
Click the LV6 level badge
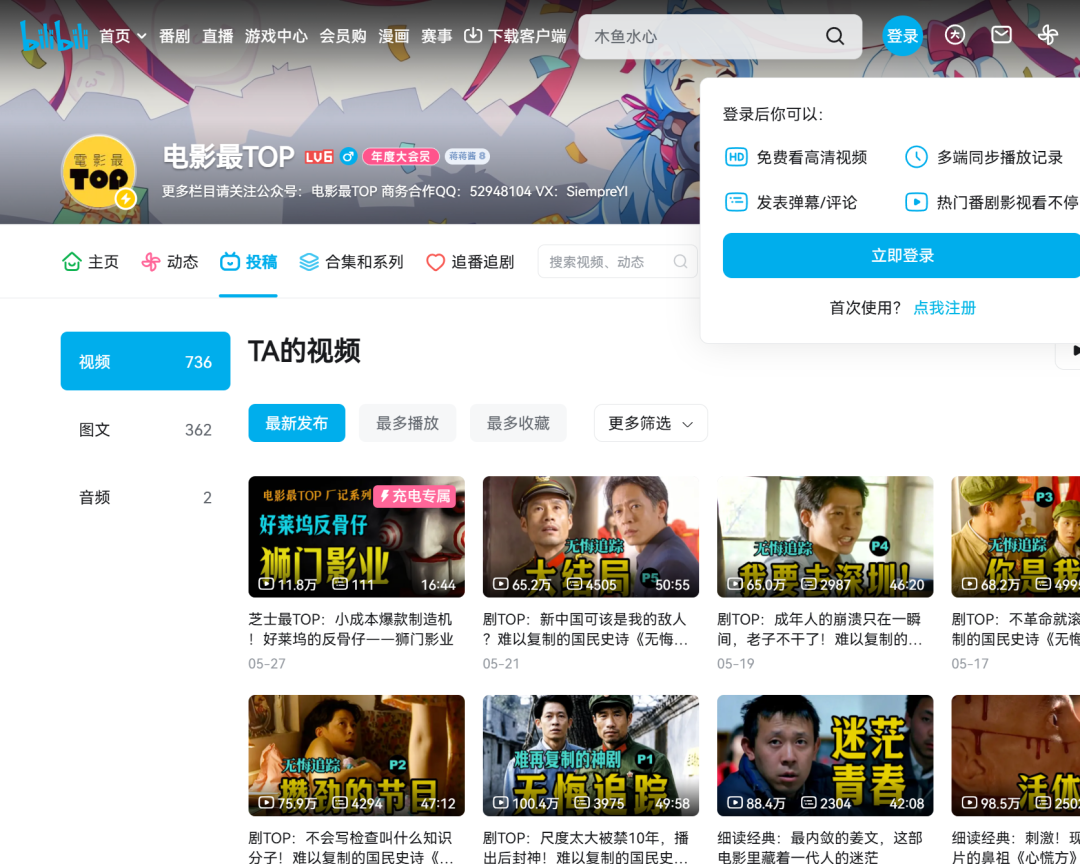pos(319,156)
